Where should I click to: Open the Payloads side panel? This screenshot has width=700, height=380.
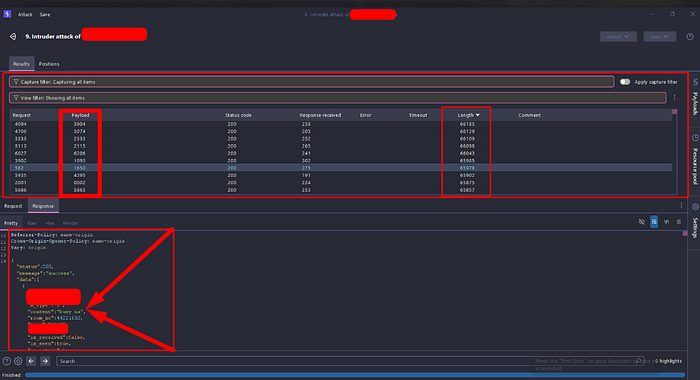695,98
